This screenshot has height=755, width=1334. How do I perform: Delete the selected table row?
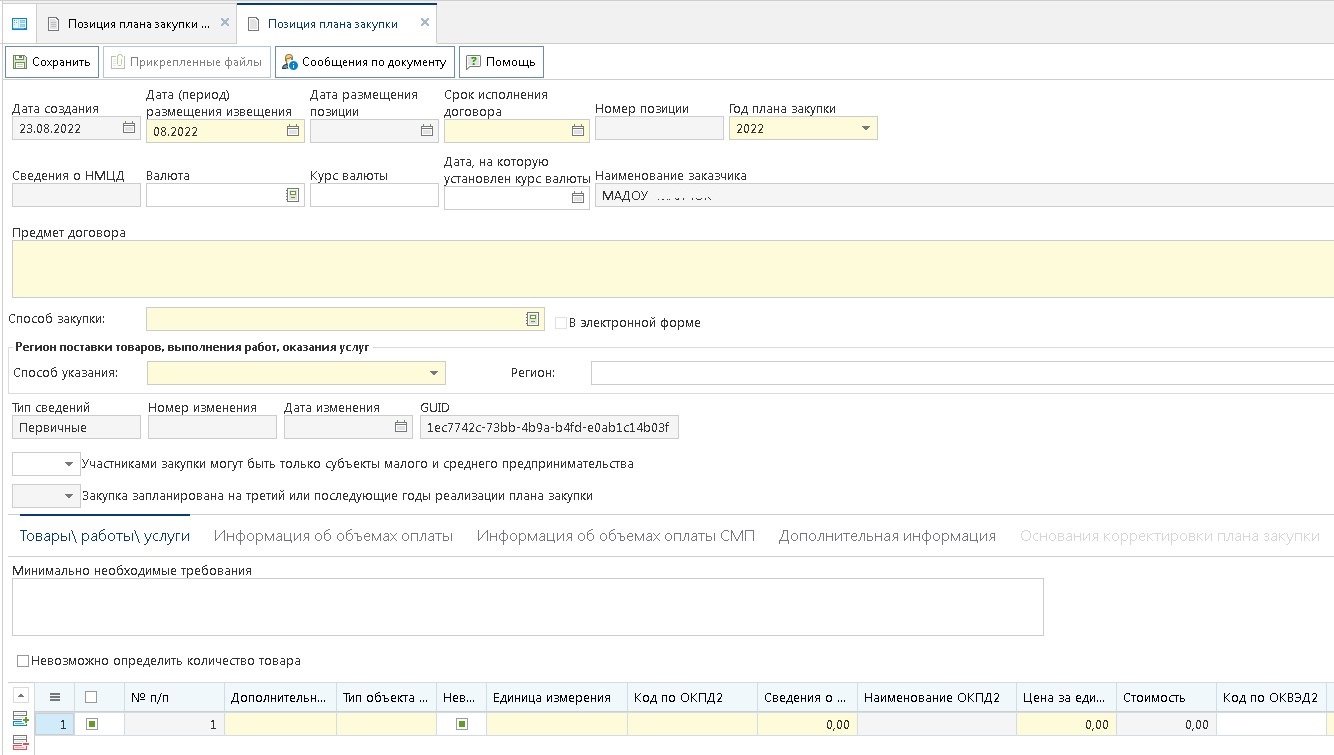pos(21,741)
